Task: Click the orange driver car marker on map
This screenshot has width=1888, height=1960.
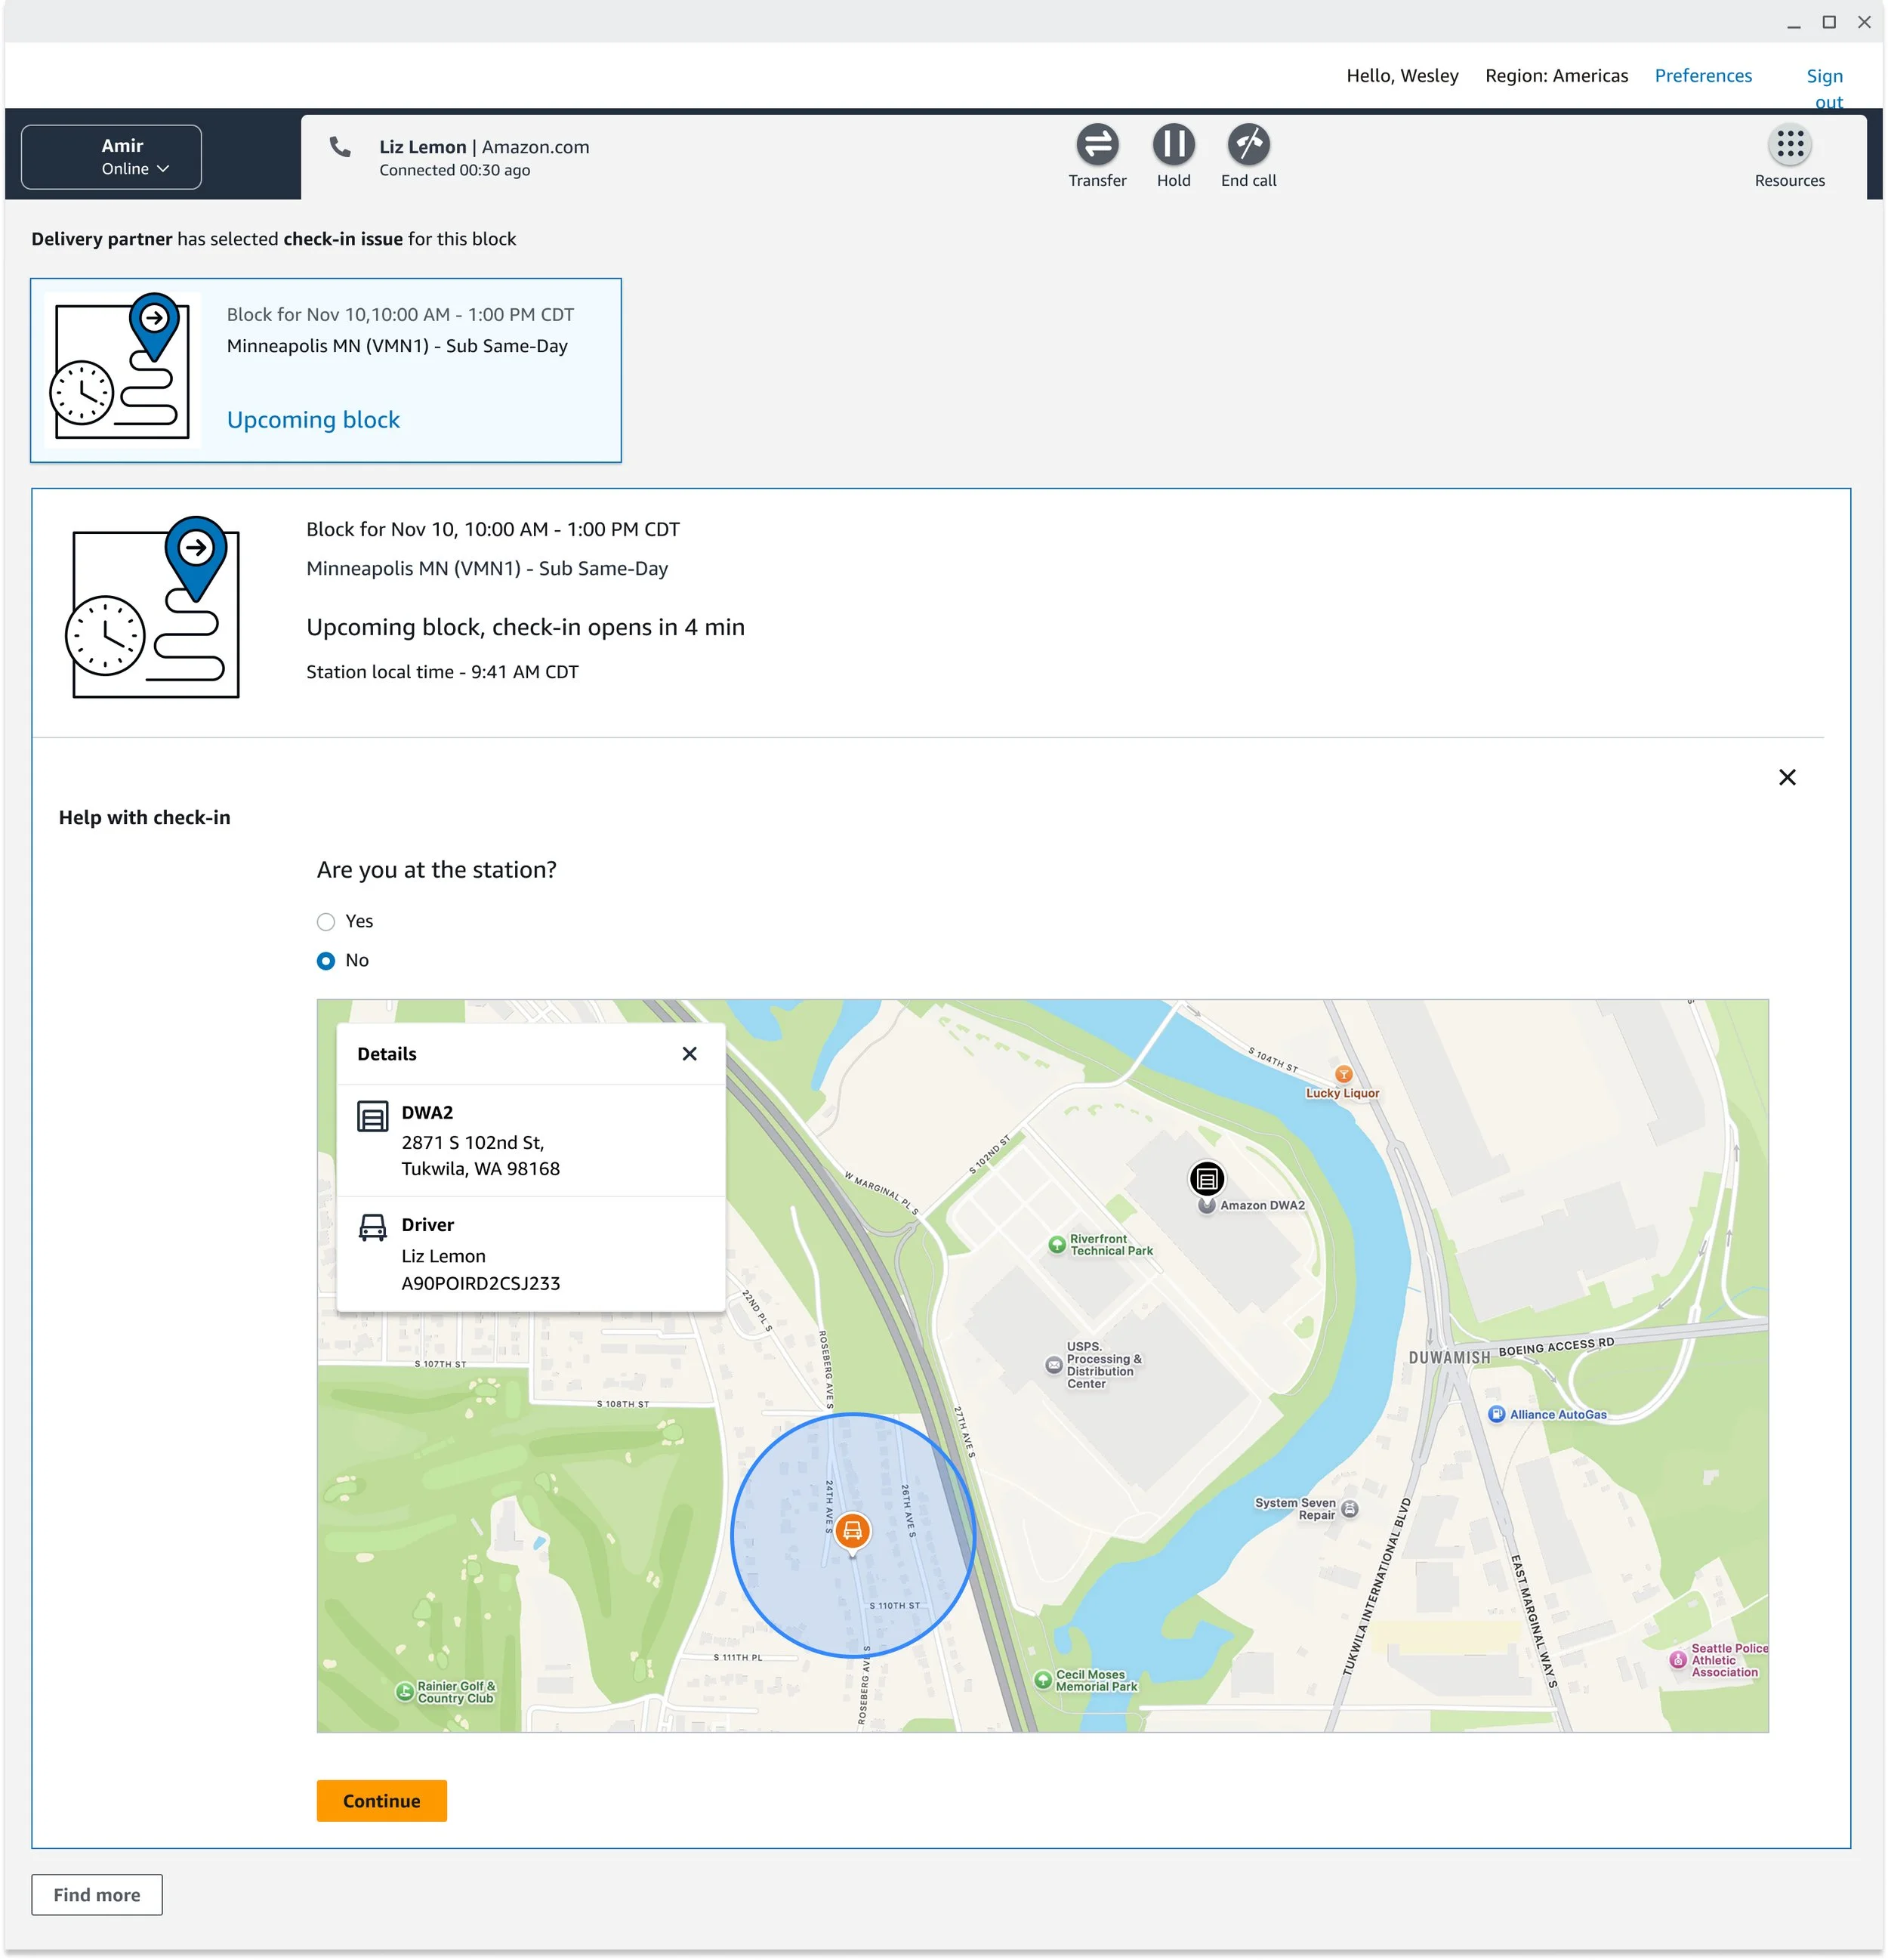Action: click(852, 1530)
